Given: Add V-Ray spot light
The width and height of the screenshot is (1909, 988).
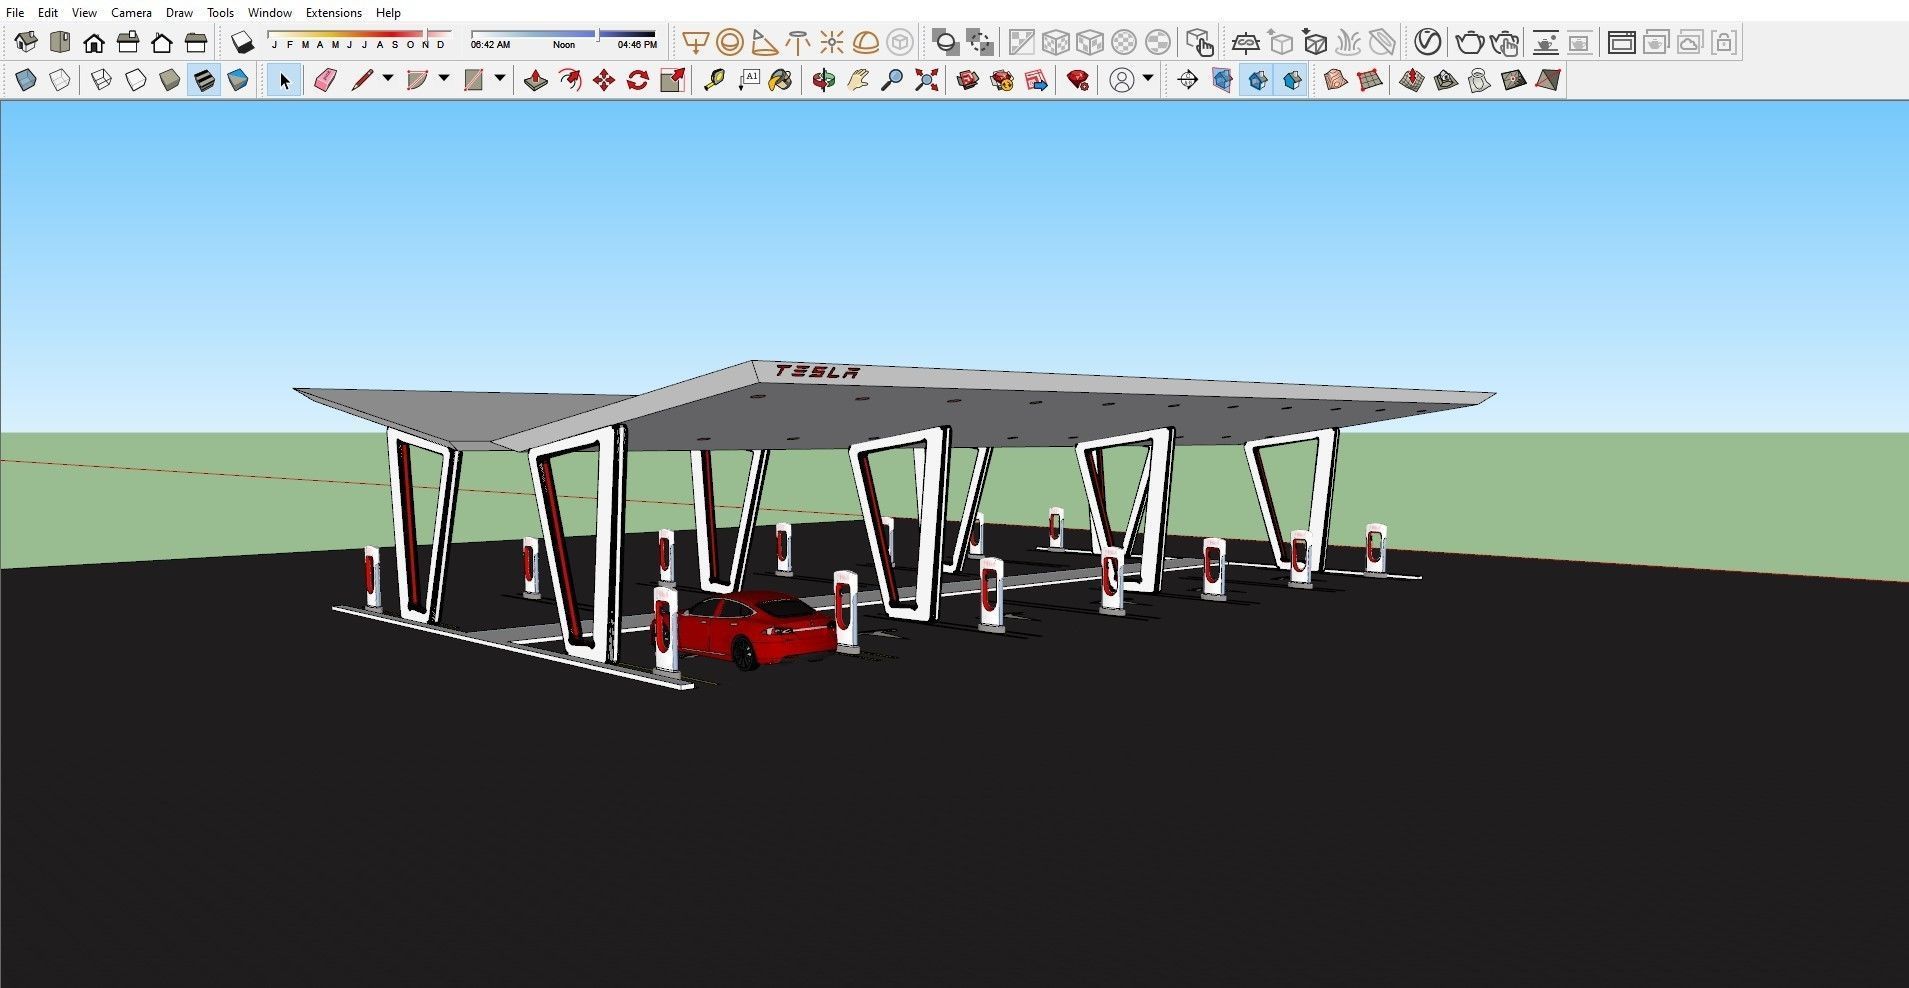Looking at the screenshot, I should tap(764, 42).
